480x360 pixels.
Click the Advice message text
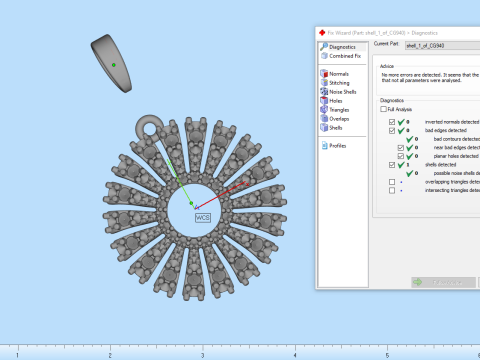point(430,78)
